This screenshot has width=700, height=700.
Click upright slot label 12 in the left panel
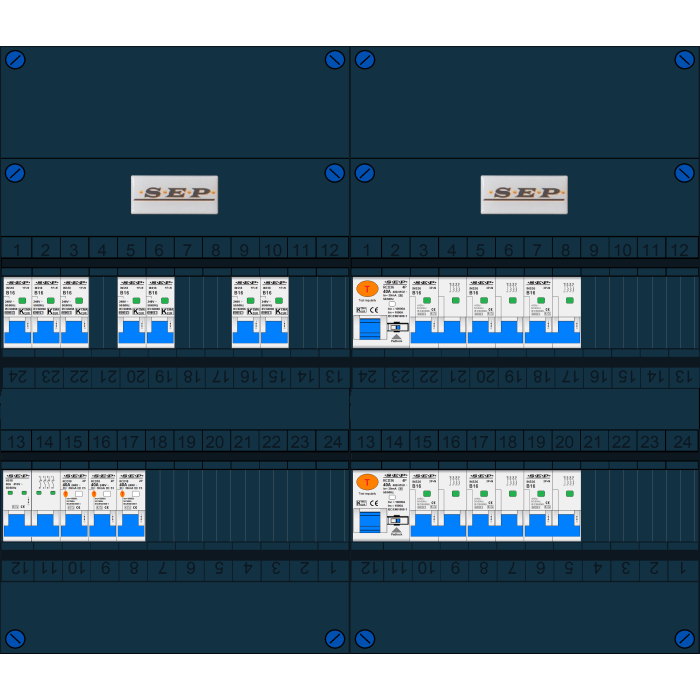coord(330,250)
